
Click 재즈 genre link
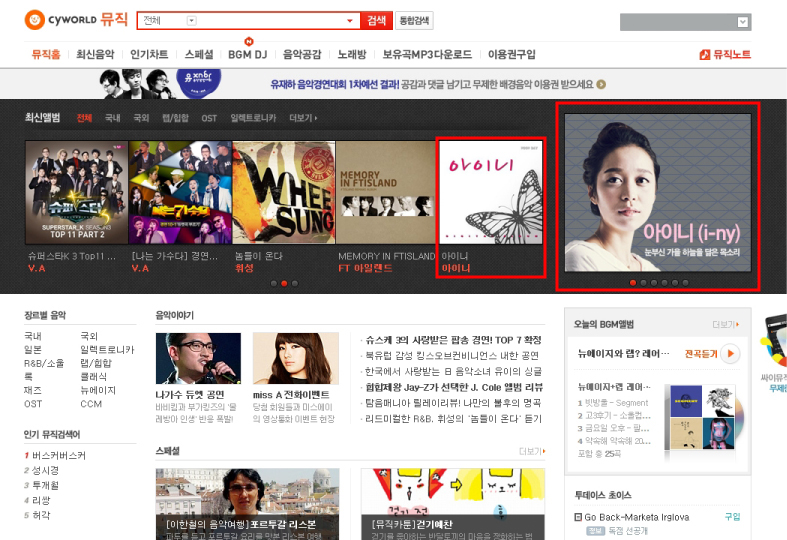(x=33, y=390)
